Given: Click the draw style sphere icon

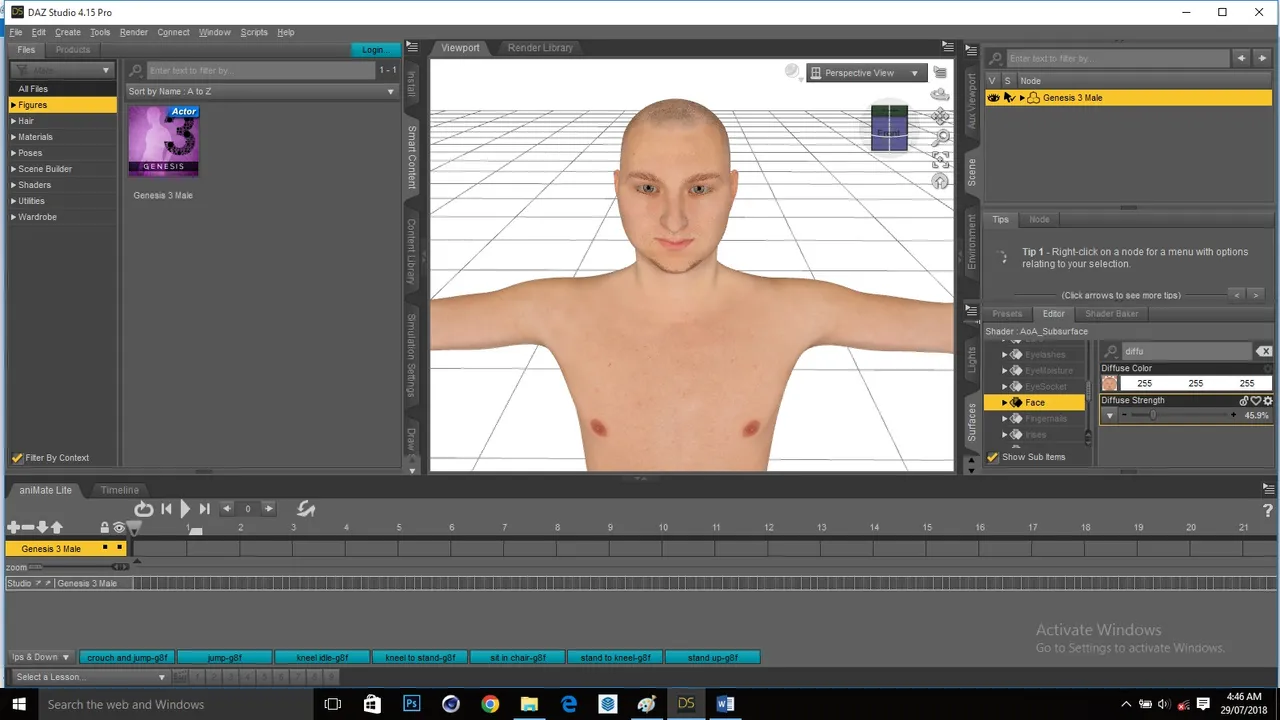Looking at the screenshot, I should (793, 72).
